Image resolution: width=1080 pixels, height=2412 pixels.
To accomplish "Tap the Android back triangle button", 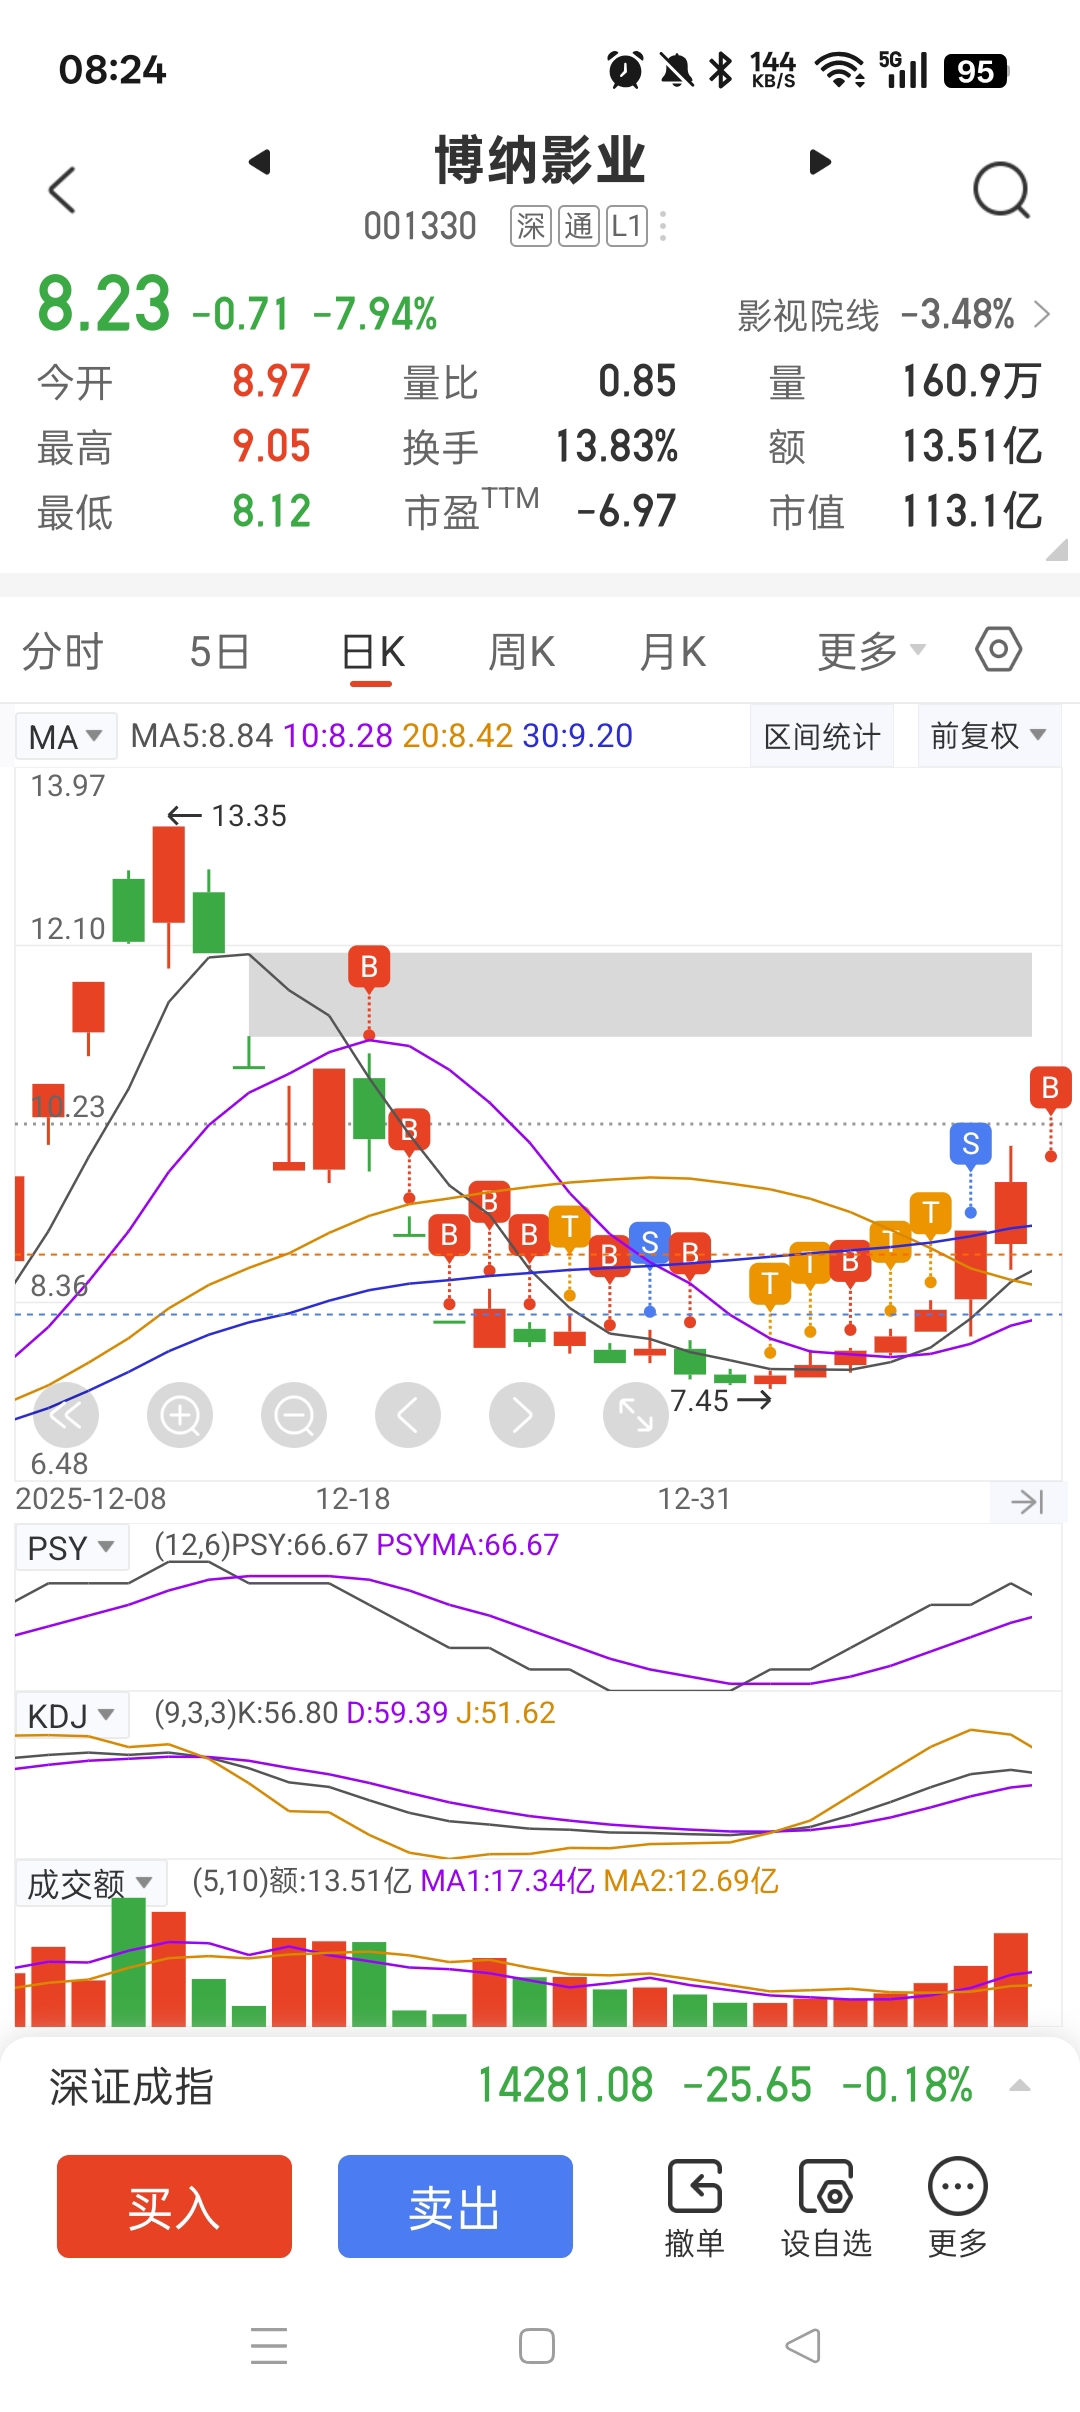I will point(803,2346).
